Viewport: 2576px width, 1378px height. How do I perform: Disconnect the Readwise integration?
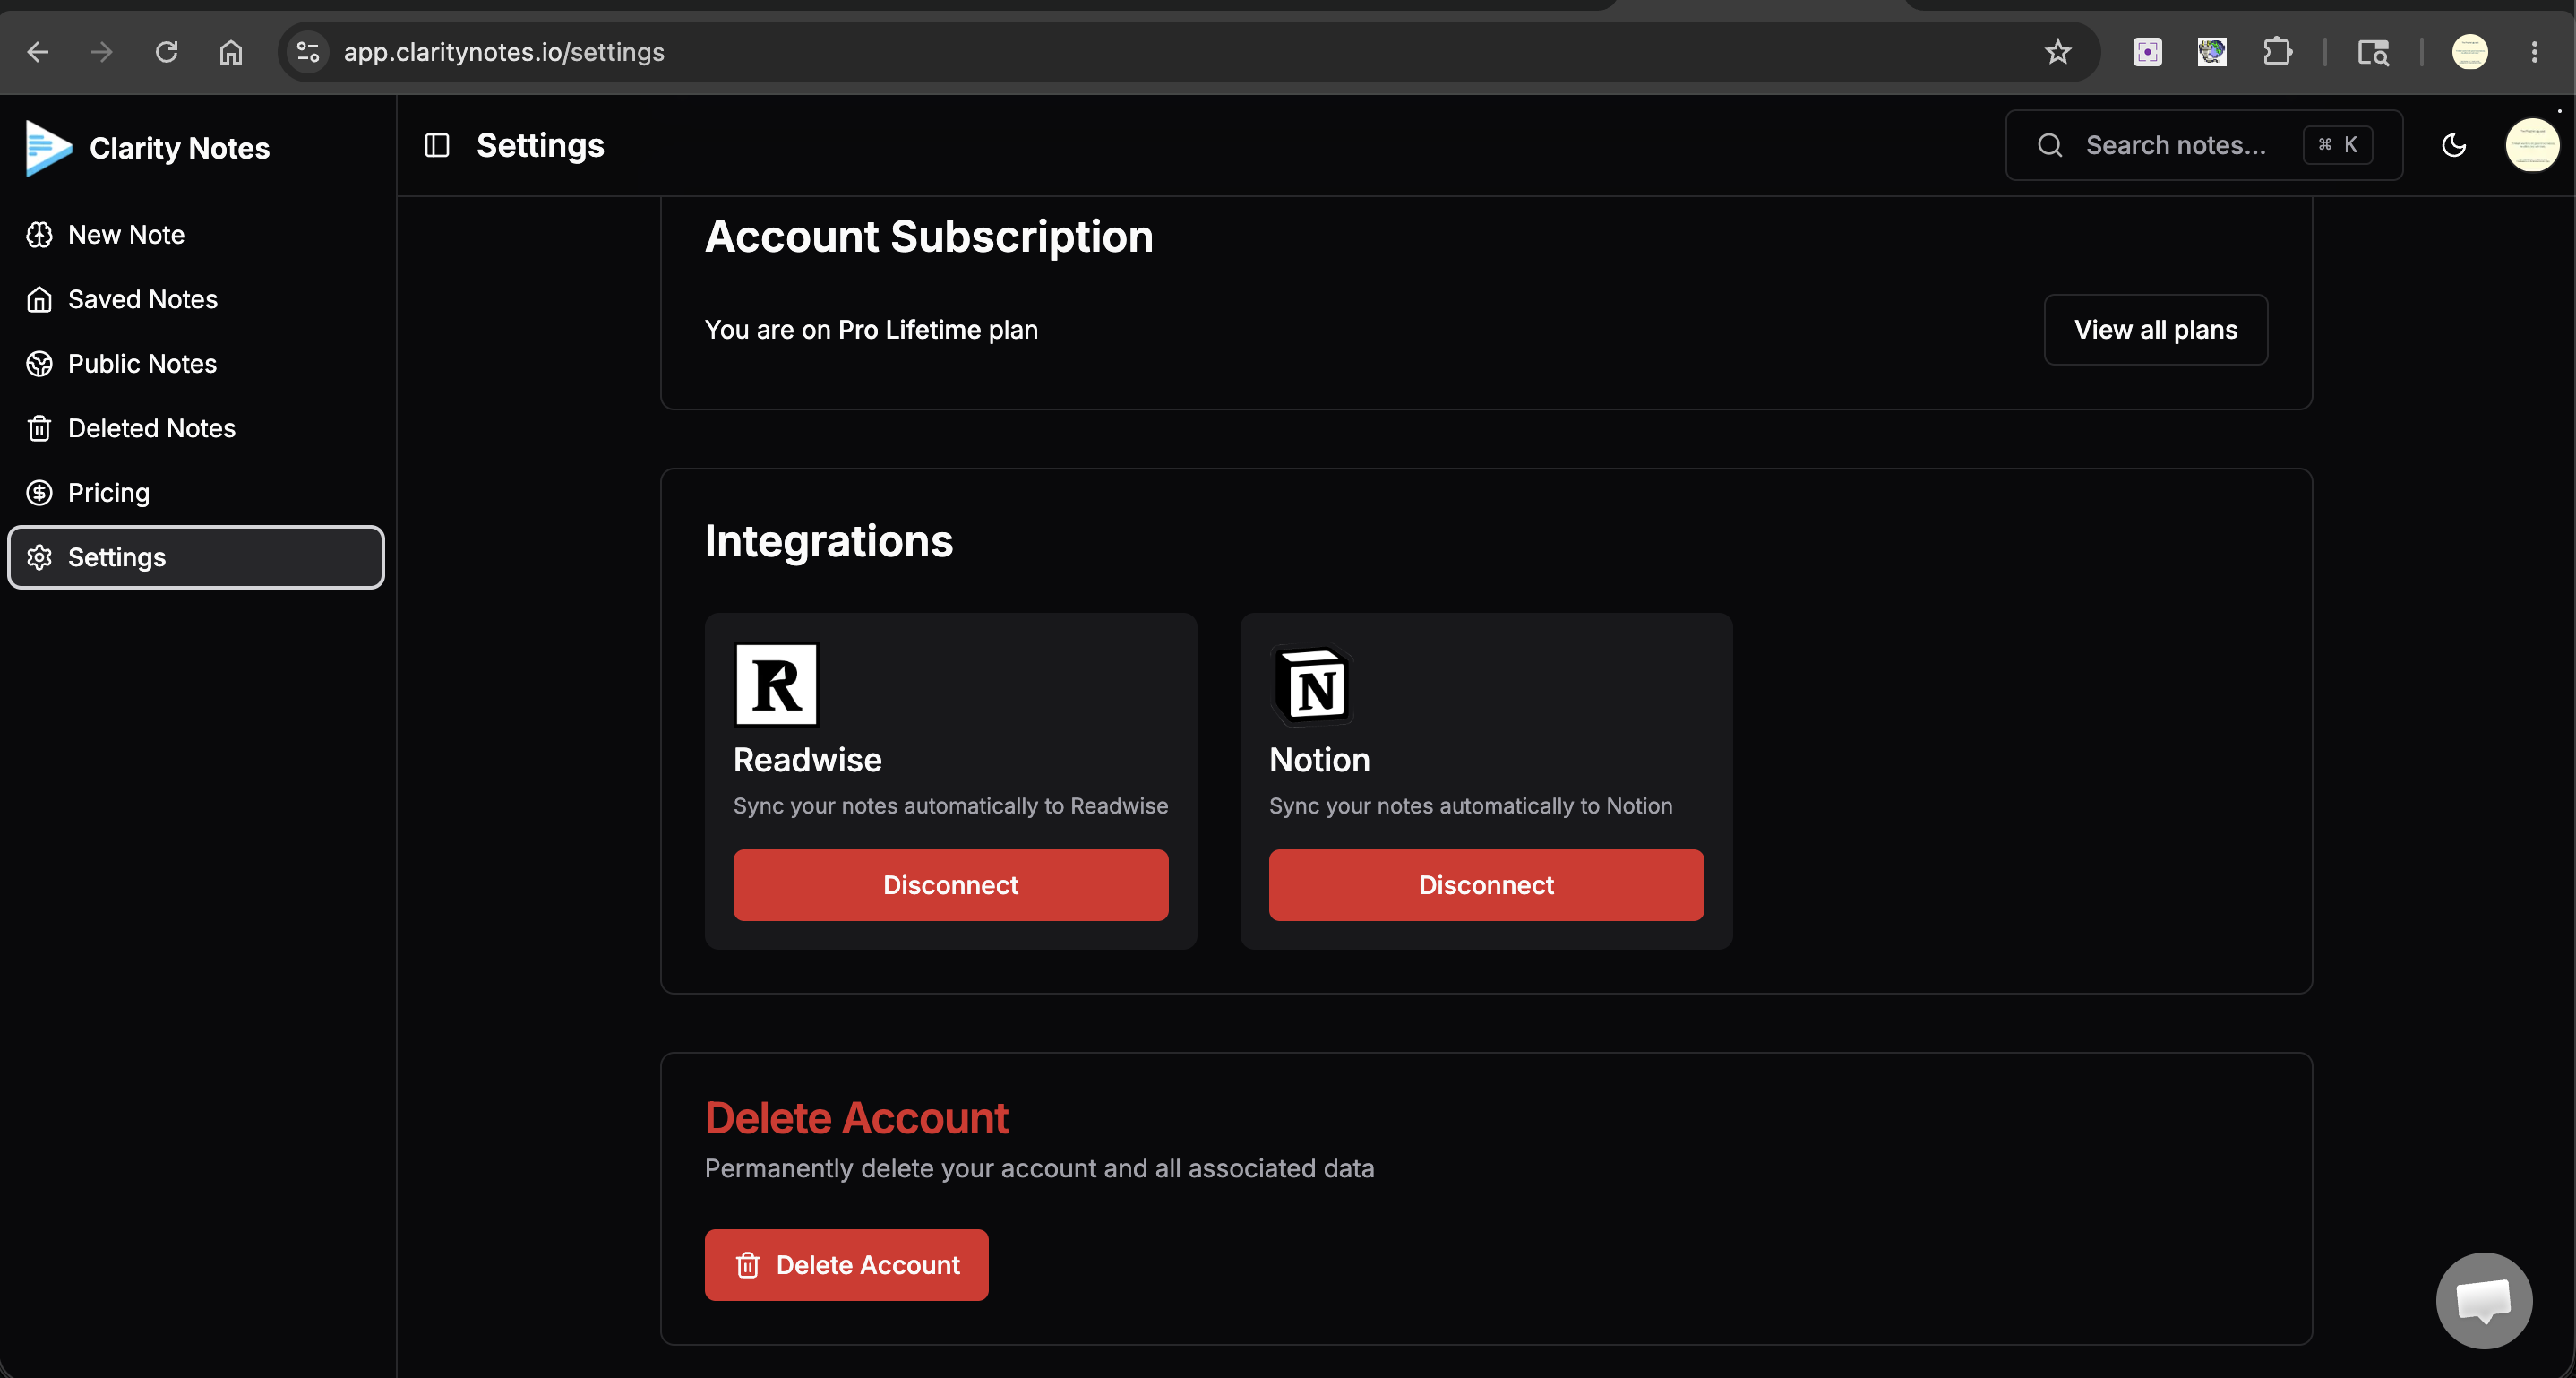point(950,885)
